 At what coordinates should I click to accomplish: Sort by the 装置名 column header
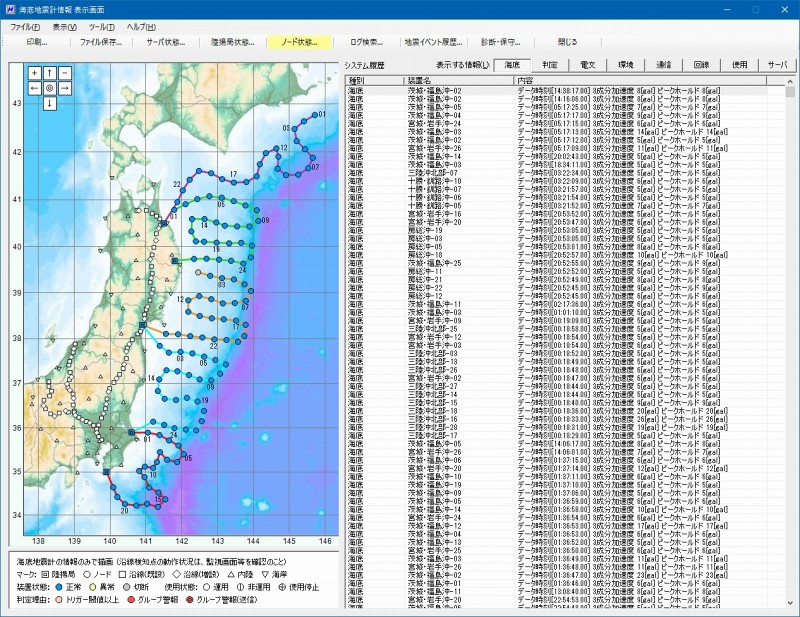click(x=459, y=81)
